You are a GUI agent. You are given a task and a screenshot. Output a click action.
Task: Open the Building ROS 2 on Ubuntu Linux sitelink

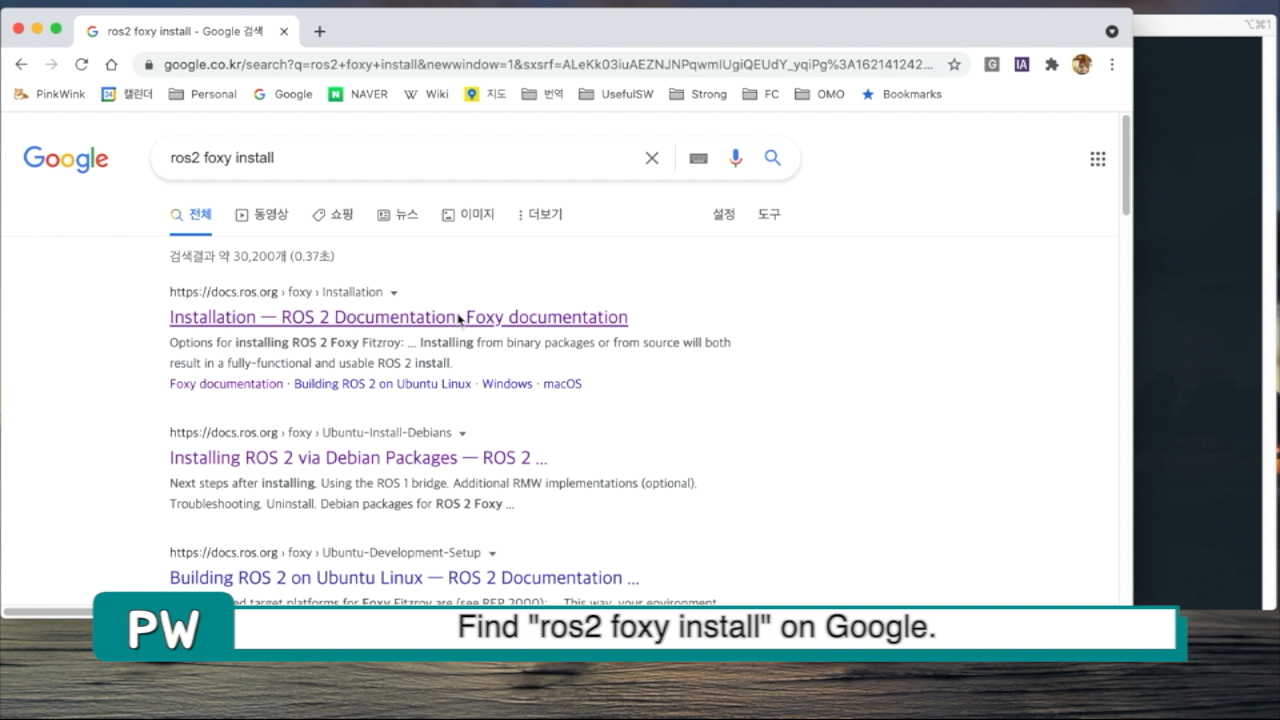(382, 384)
